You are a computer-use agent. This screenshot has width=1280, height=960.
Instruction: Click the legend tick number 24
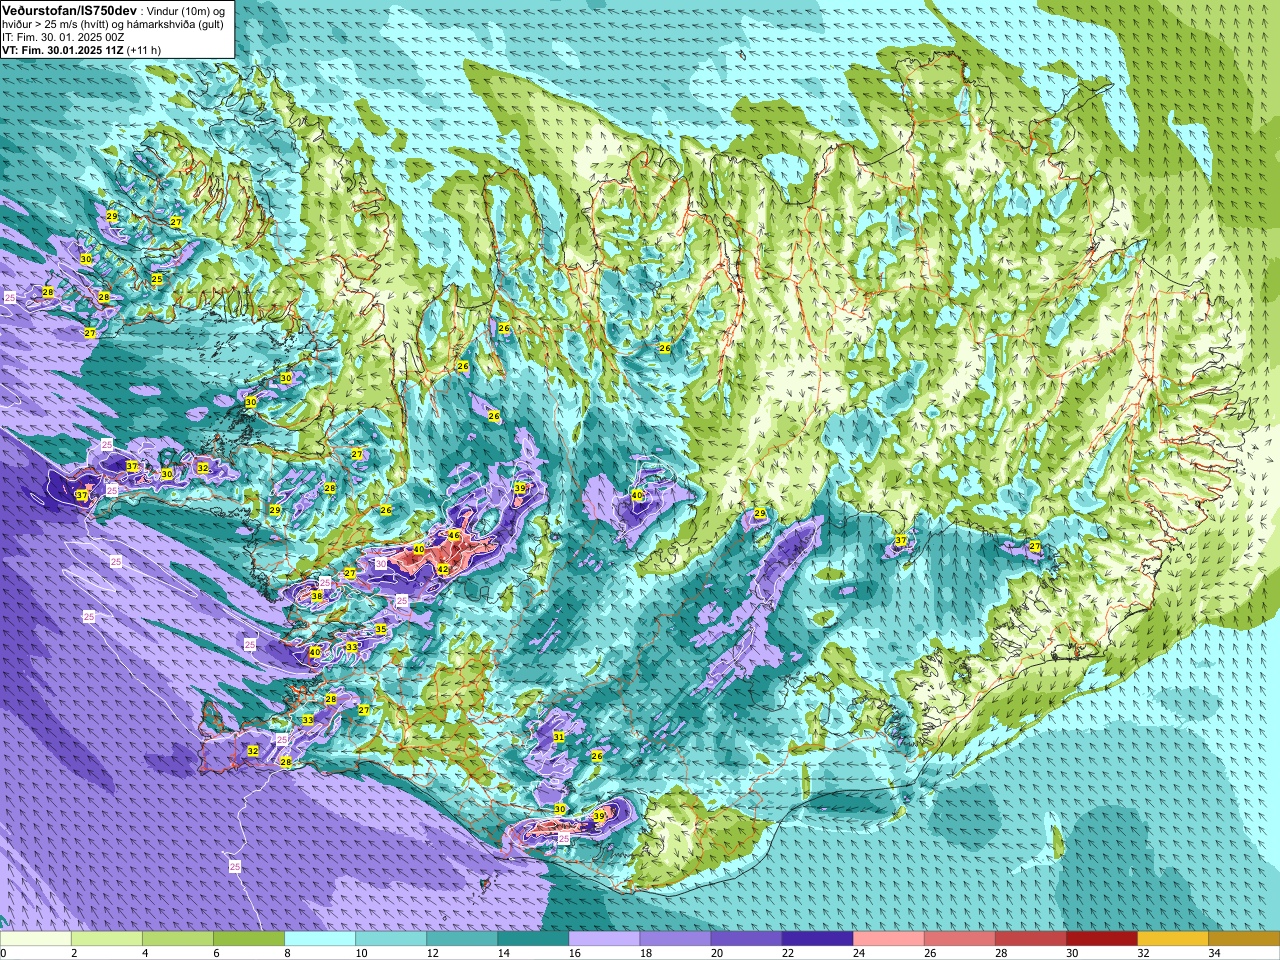click(858, 953)
